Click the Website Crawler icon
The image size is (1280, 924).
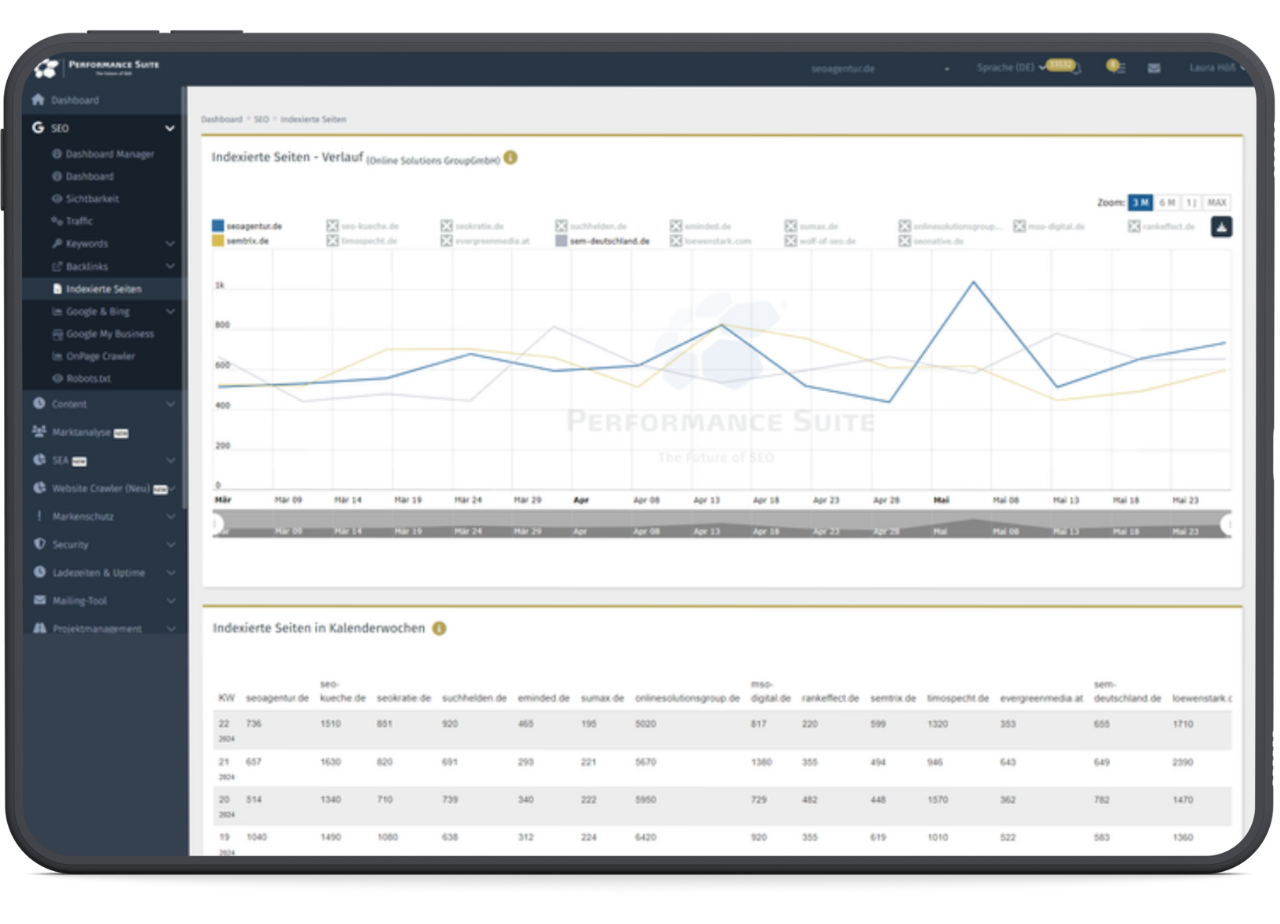(x=39, y=488)
